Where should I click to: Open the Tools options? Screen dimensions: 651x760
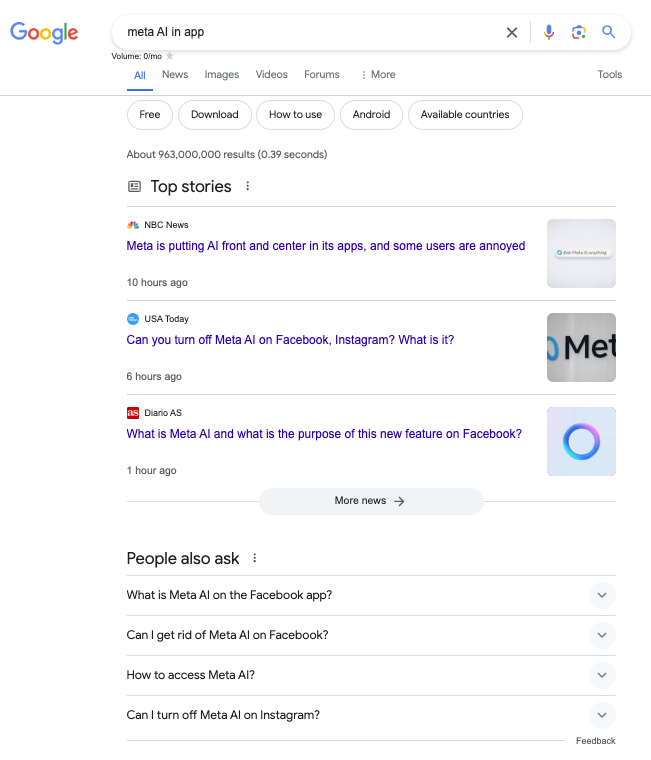pyautogui.click(x=610, y=75)
